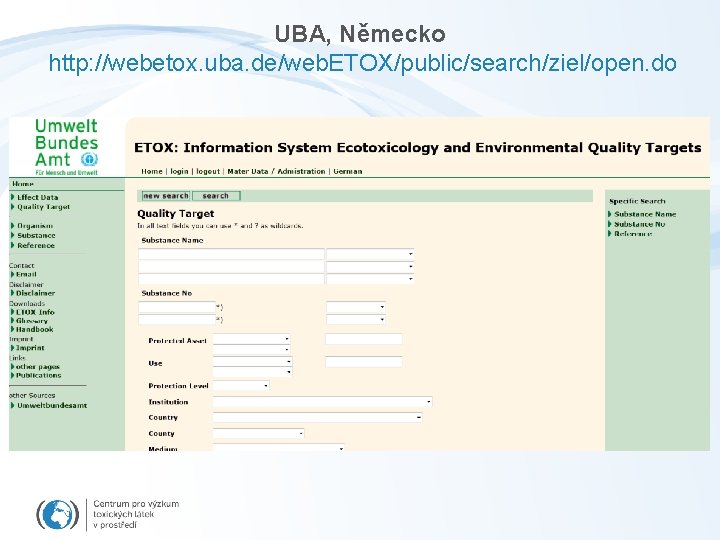
Task: Open the Institution dropdown
Action: (322, 402)
